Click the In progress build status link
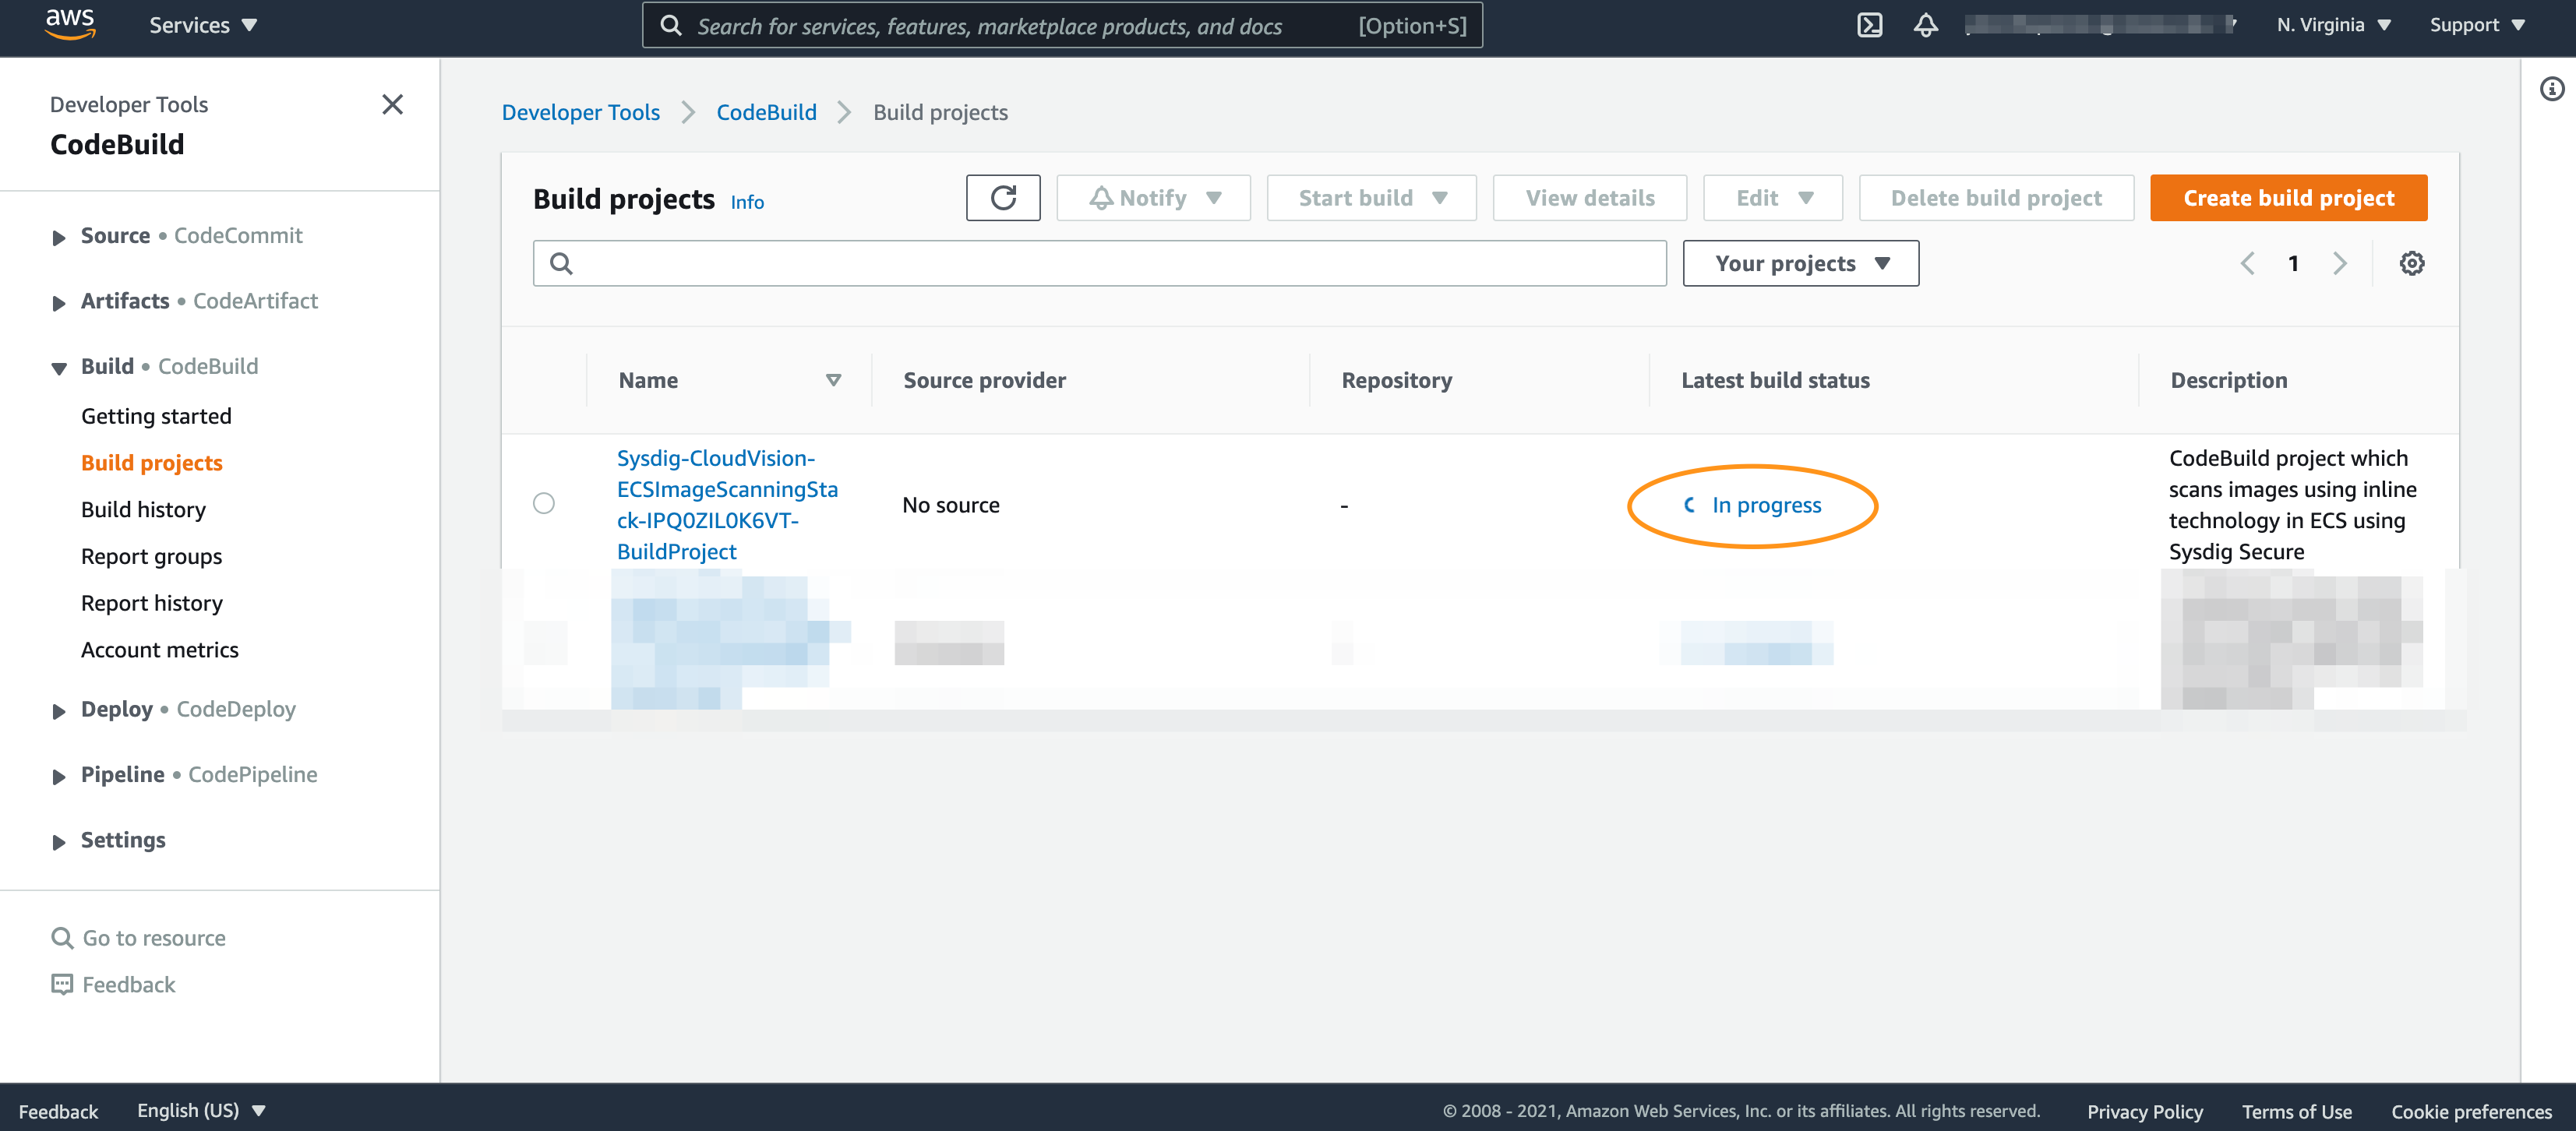The image size is (2576, 1131). tap(1766, 505)
